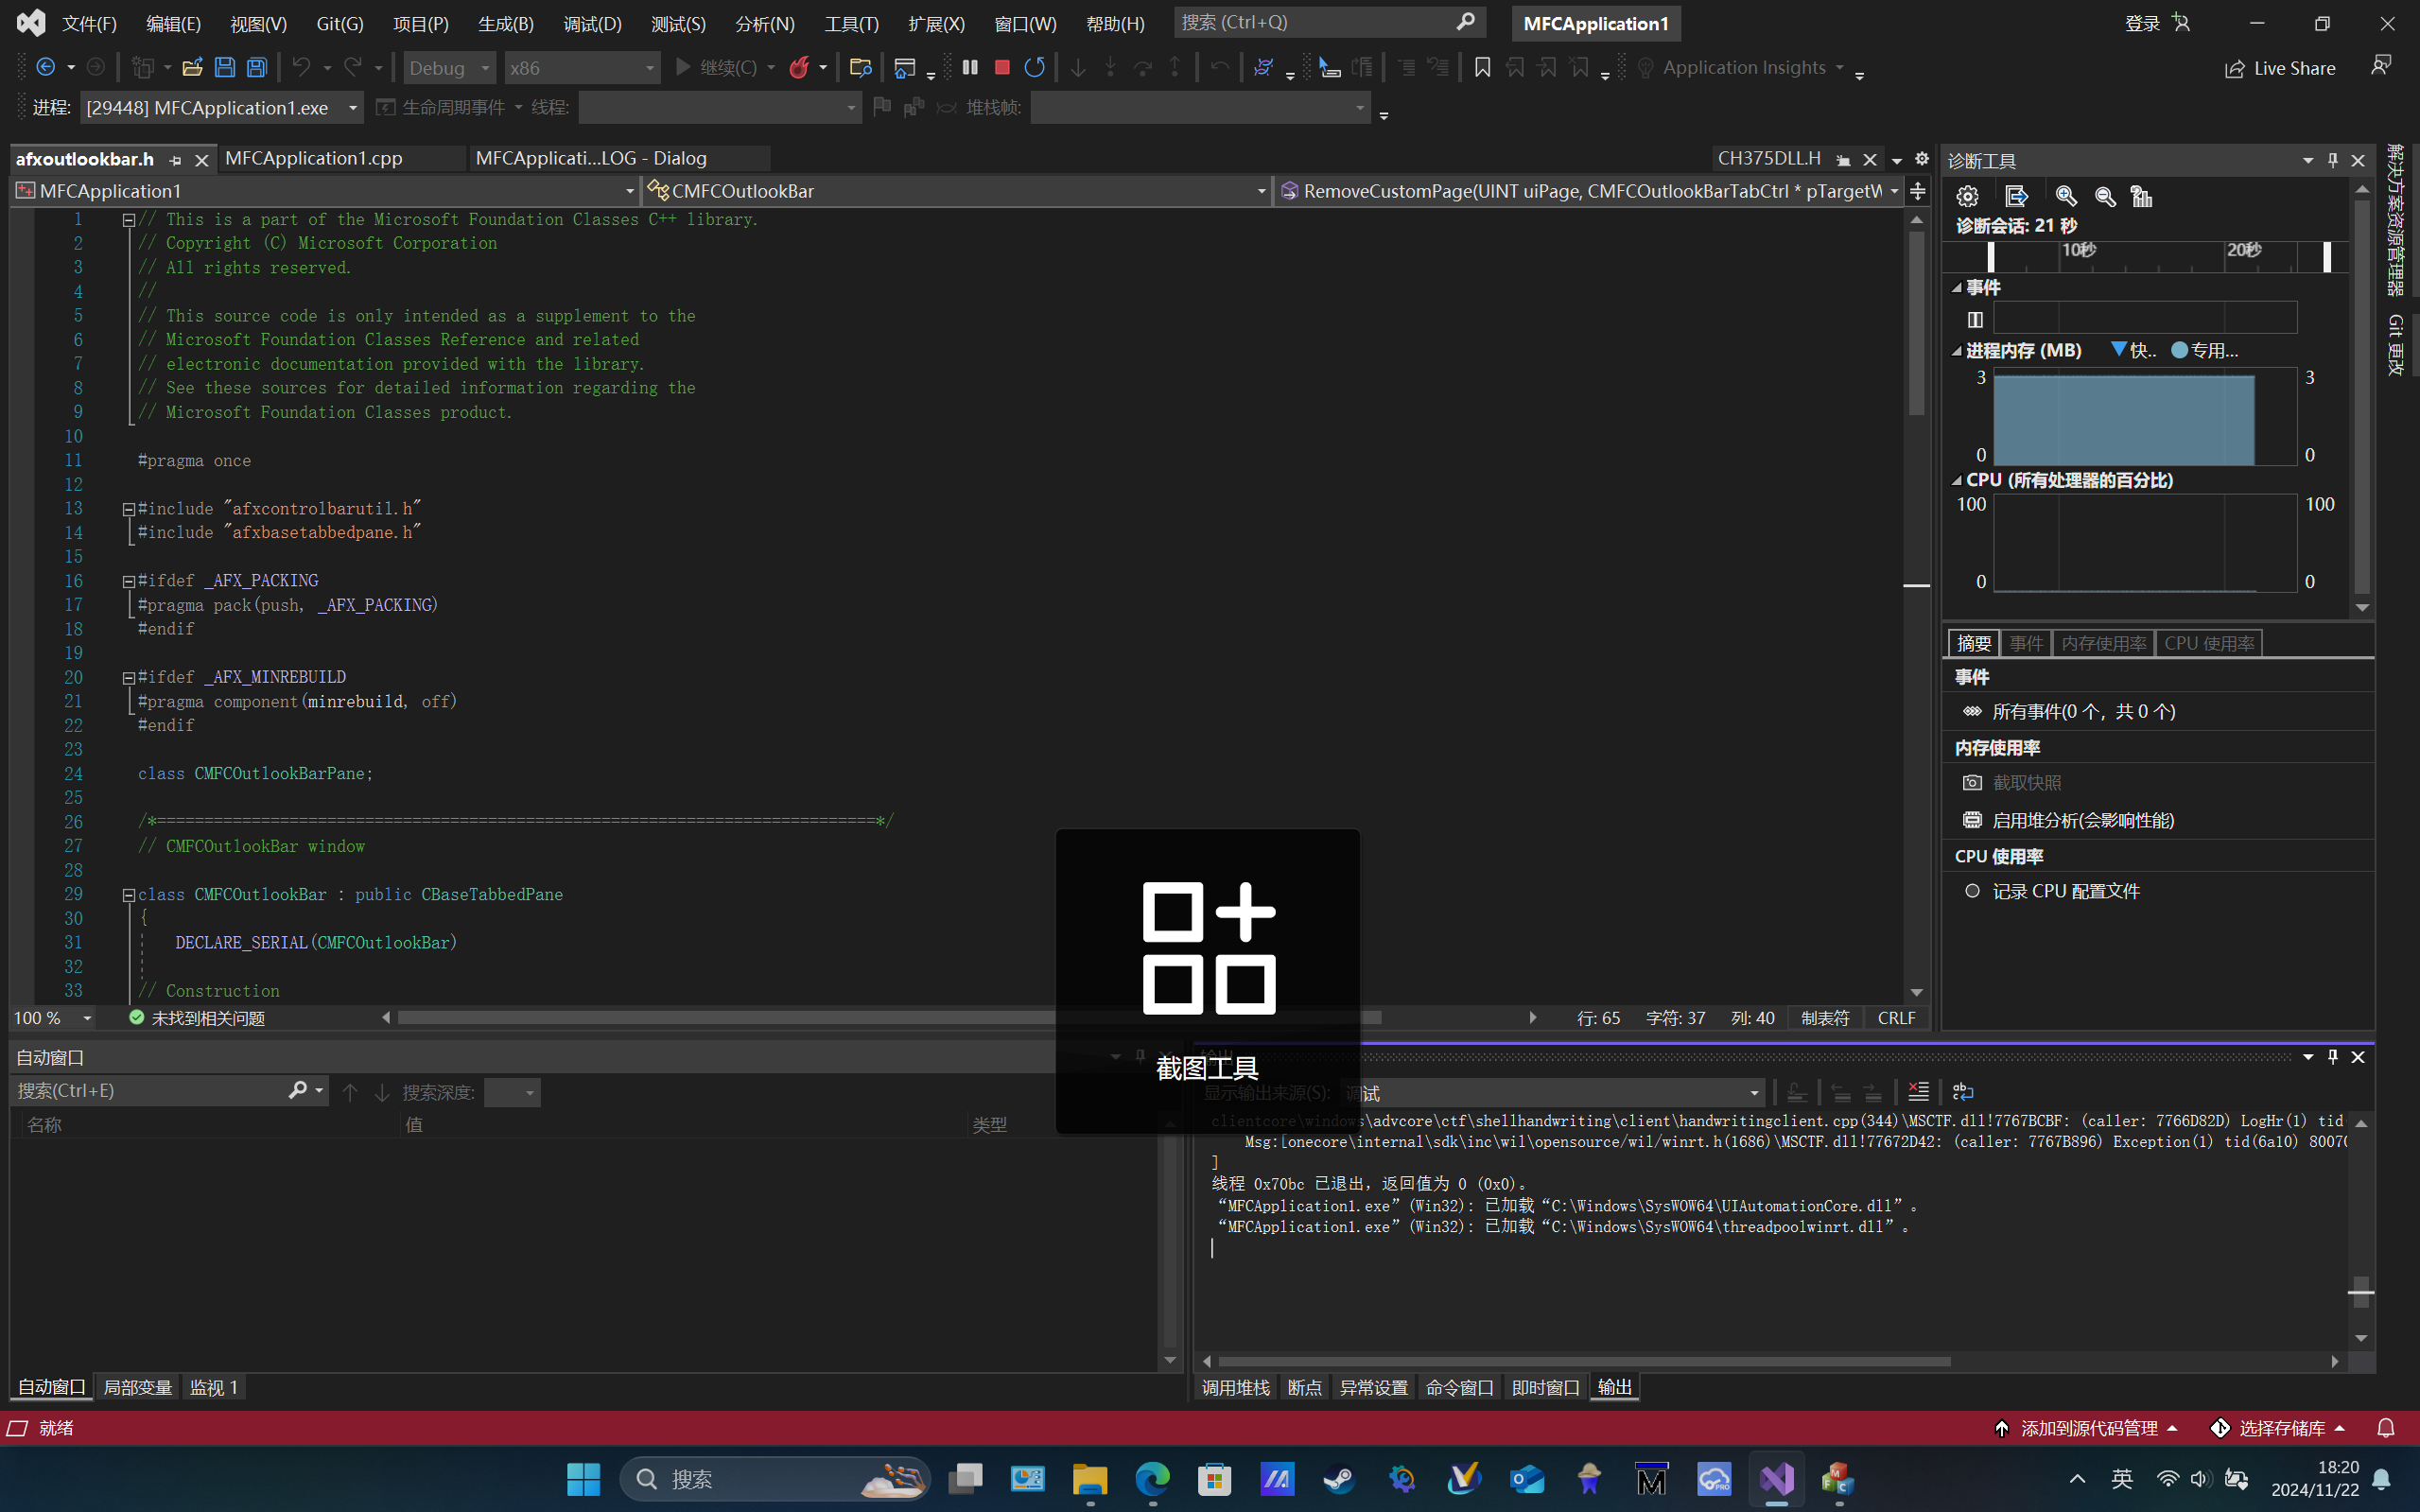Viewport: 2420px width, 1512px height.
Task: Click 所有事件(0 个, 共 0 个) link
Action: pyautogui.click(x=2084, y=711)
